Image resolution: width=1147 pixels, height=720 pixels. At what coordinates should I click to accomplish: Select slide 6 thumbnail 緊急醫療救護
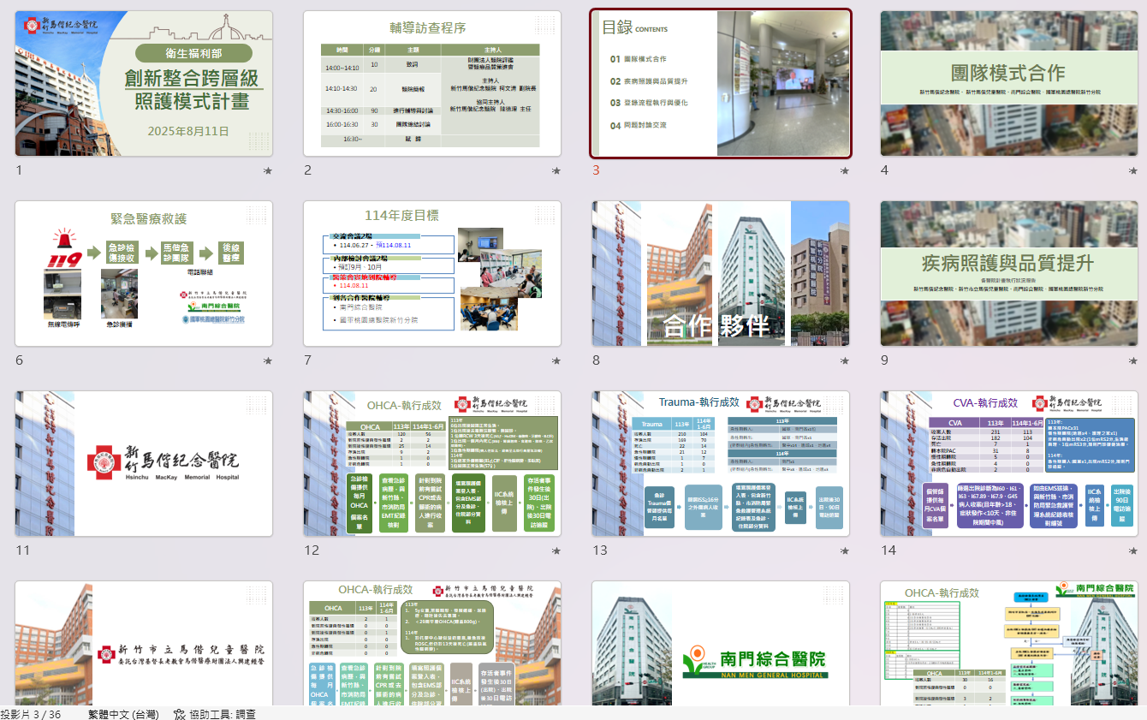point(144,274)
